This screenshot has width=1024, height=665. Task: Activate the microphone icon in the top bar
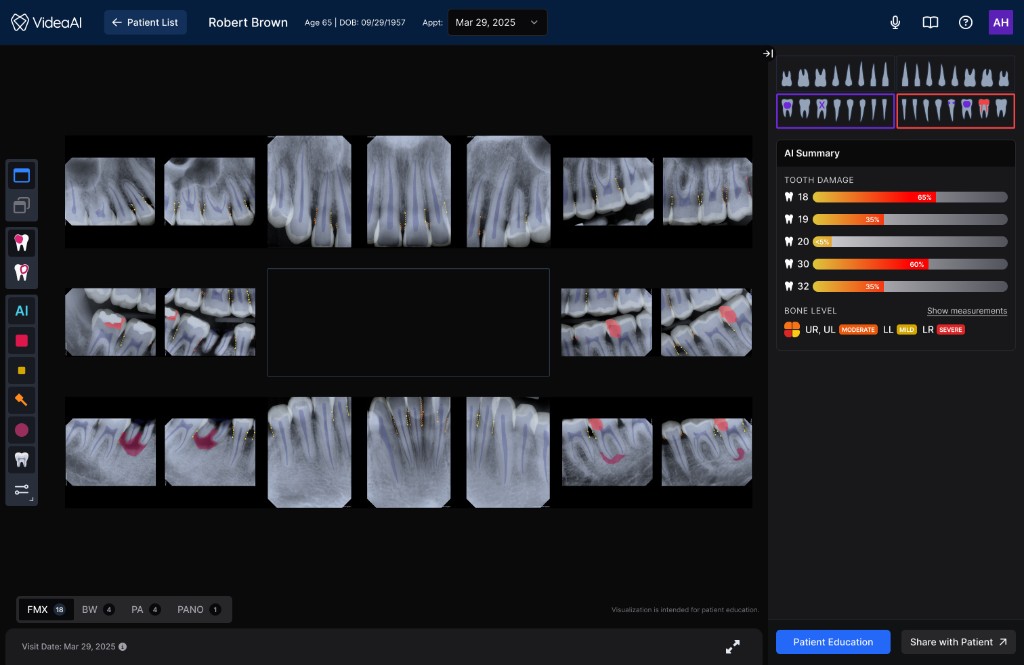click(895, 22)
